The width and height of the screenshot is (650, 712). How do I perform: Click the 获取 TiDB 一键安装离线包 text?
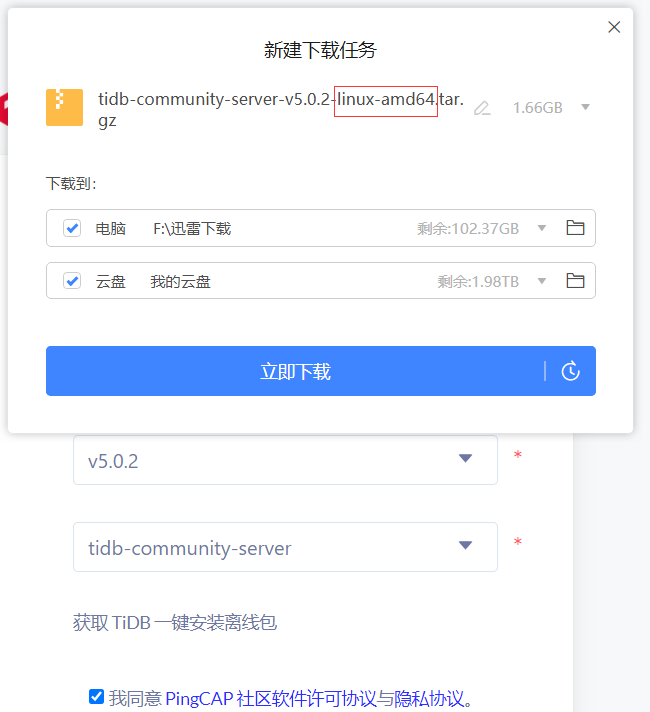click(x=175, y=622)
